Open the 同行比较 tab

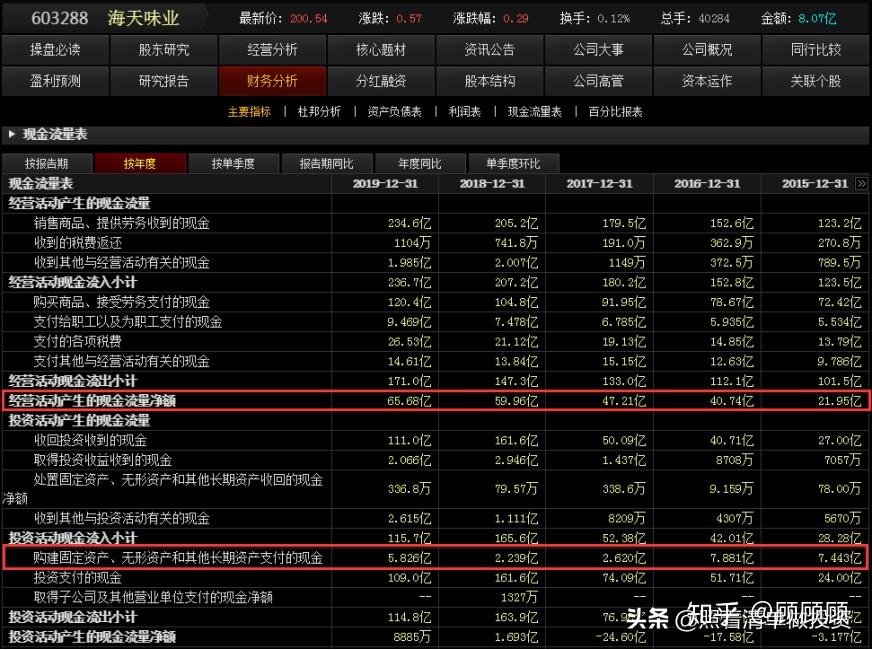coord(816,50)
